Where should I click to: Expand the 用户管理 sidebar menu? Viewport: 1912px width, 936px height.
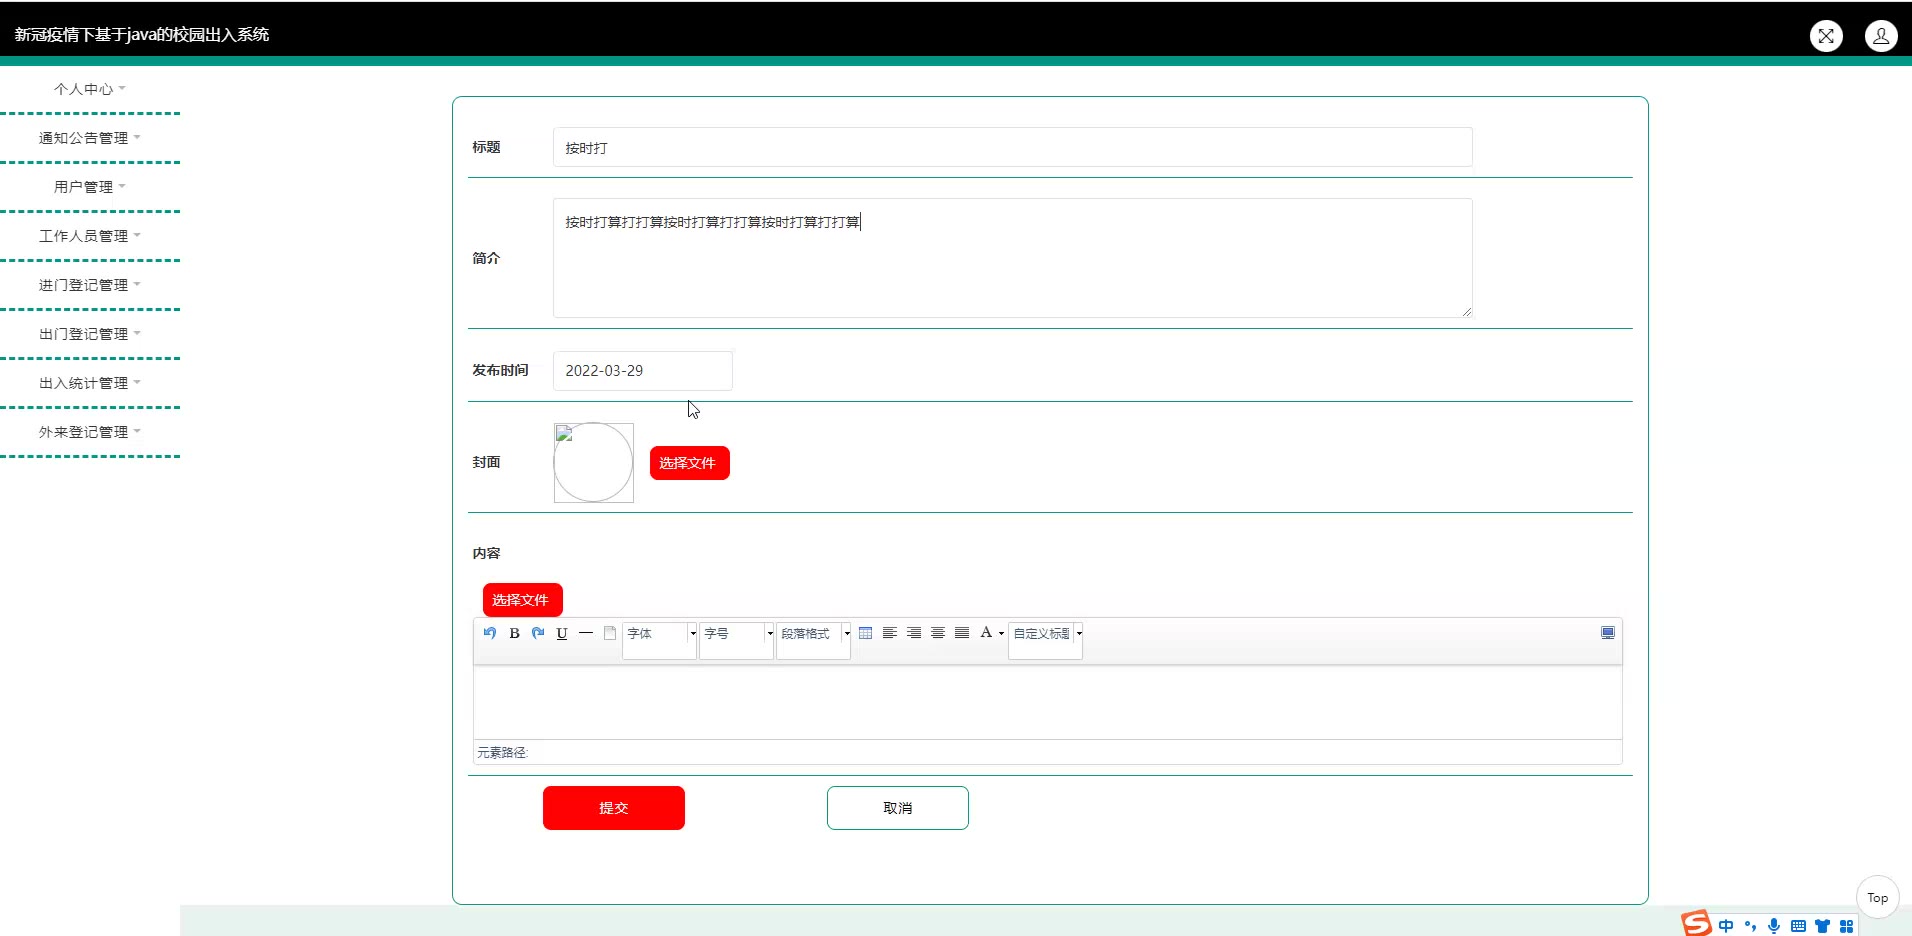[90, 187]
